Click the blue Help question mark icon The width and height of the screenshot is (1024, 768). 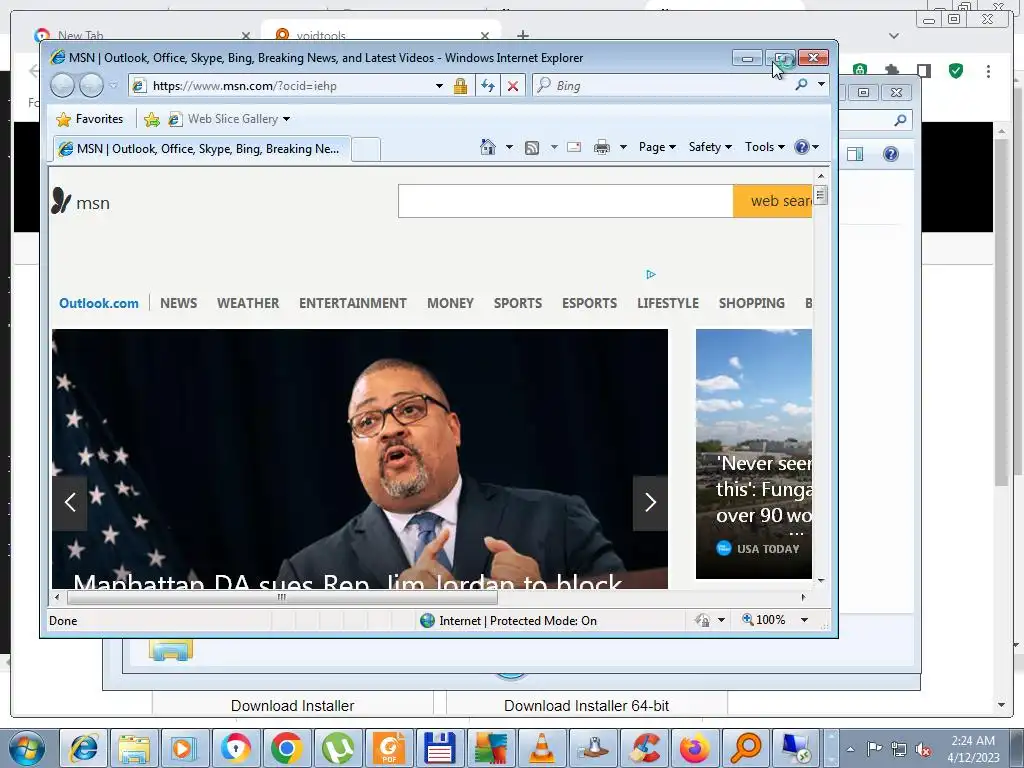coord(802,147)
